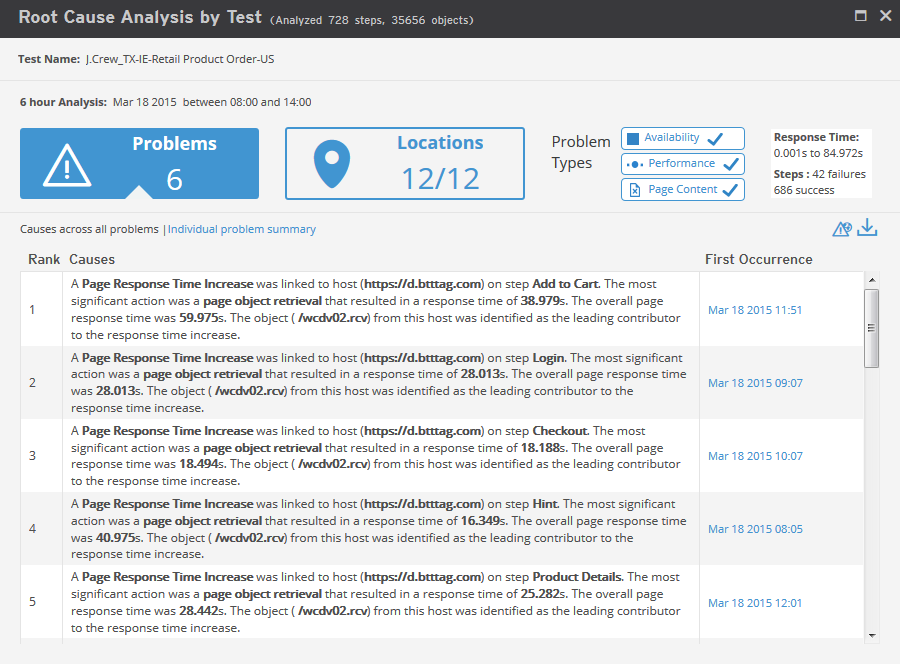Open first occurrence Mar 18 2015 08:05
This screenshot has height=664, width=900.
[x=755, y=529]
